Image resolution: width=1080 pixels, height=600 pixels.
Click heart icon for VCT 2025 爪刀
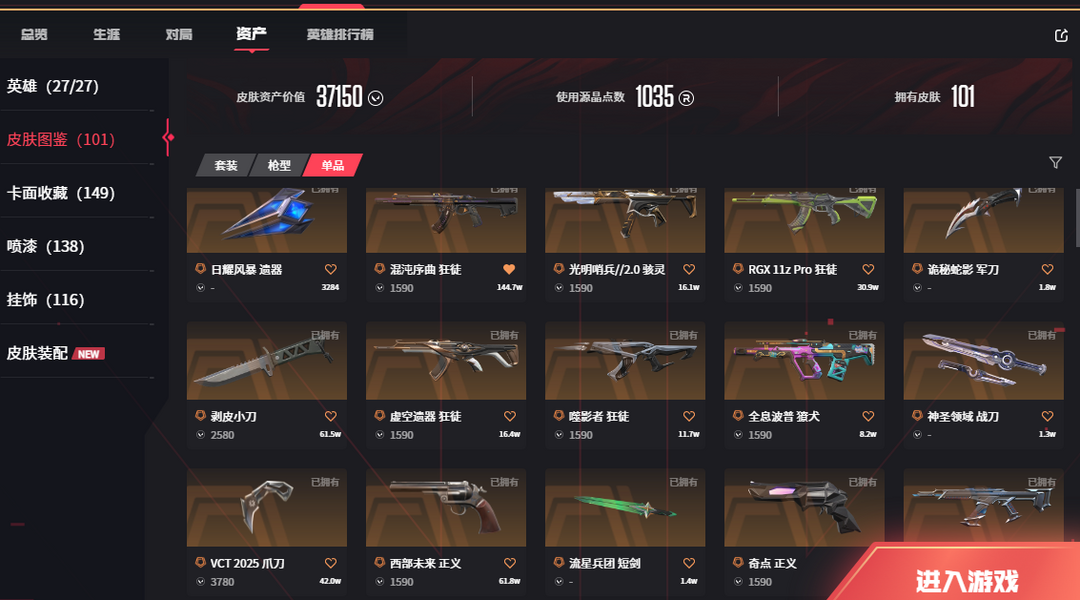coord(331,563)
